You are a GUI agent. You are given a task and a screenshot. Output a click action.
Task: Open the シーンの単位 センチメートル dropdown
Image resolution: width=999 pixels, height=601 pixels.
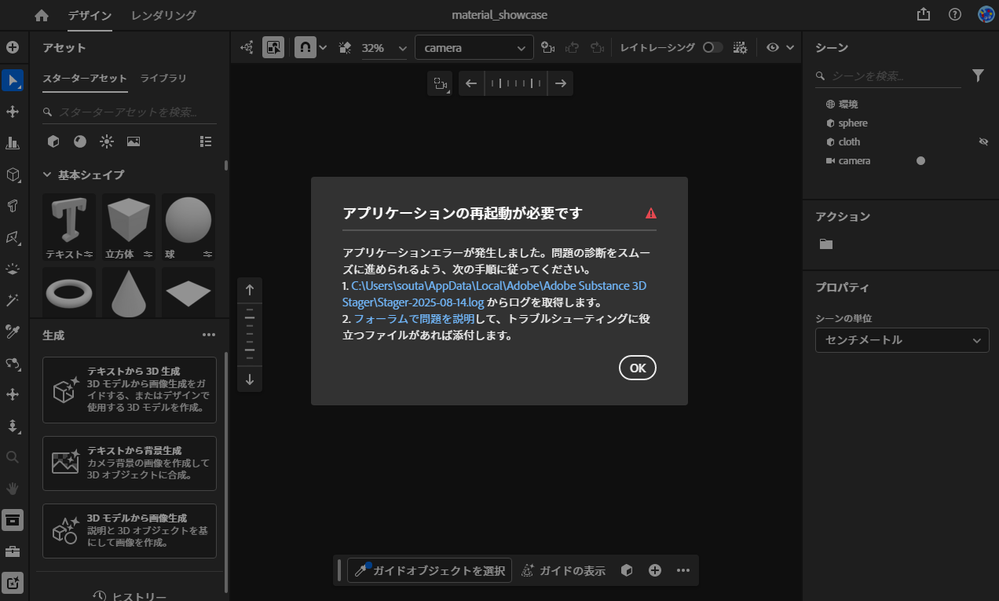pos(902,340)
